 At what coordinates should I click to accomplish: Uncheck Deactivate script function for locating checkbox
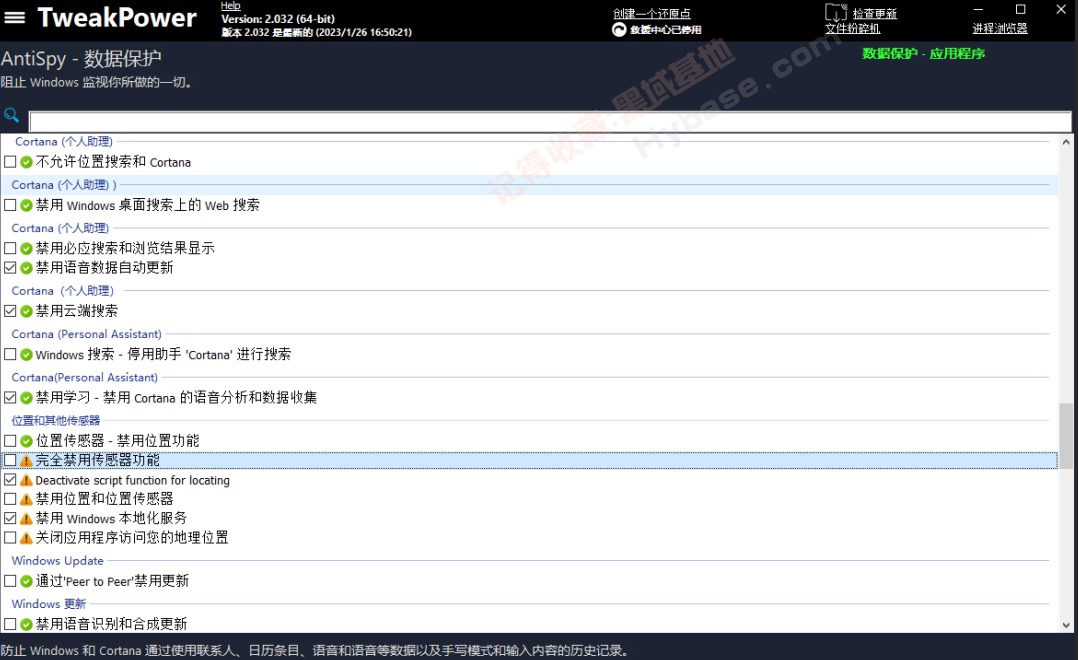click(x=10, y=479)
